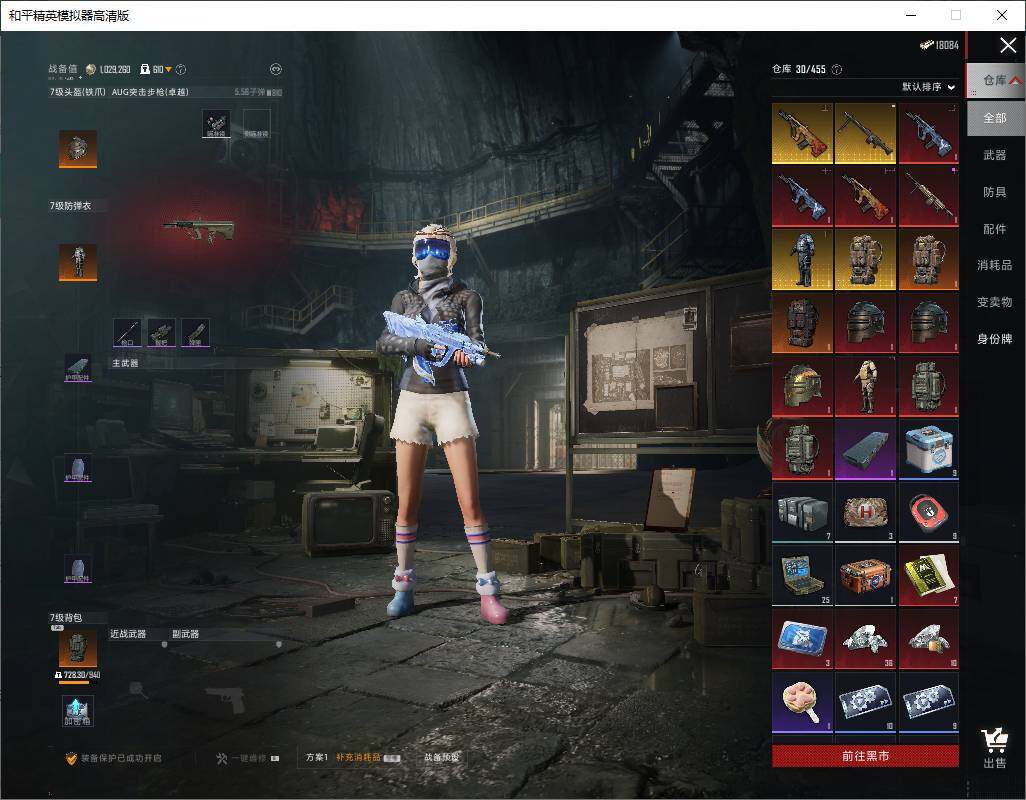The width and height of the screenshot is (1026, 800).
Task: Click the equipped AUG rifle image
Action: (198, 230)
